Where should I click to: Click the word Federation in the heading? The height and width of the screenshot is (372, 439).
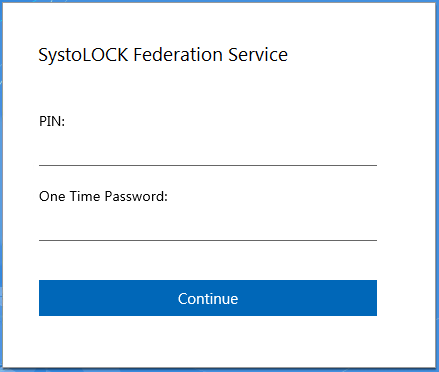pos(178,55)
